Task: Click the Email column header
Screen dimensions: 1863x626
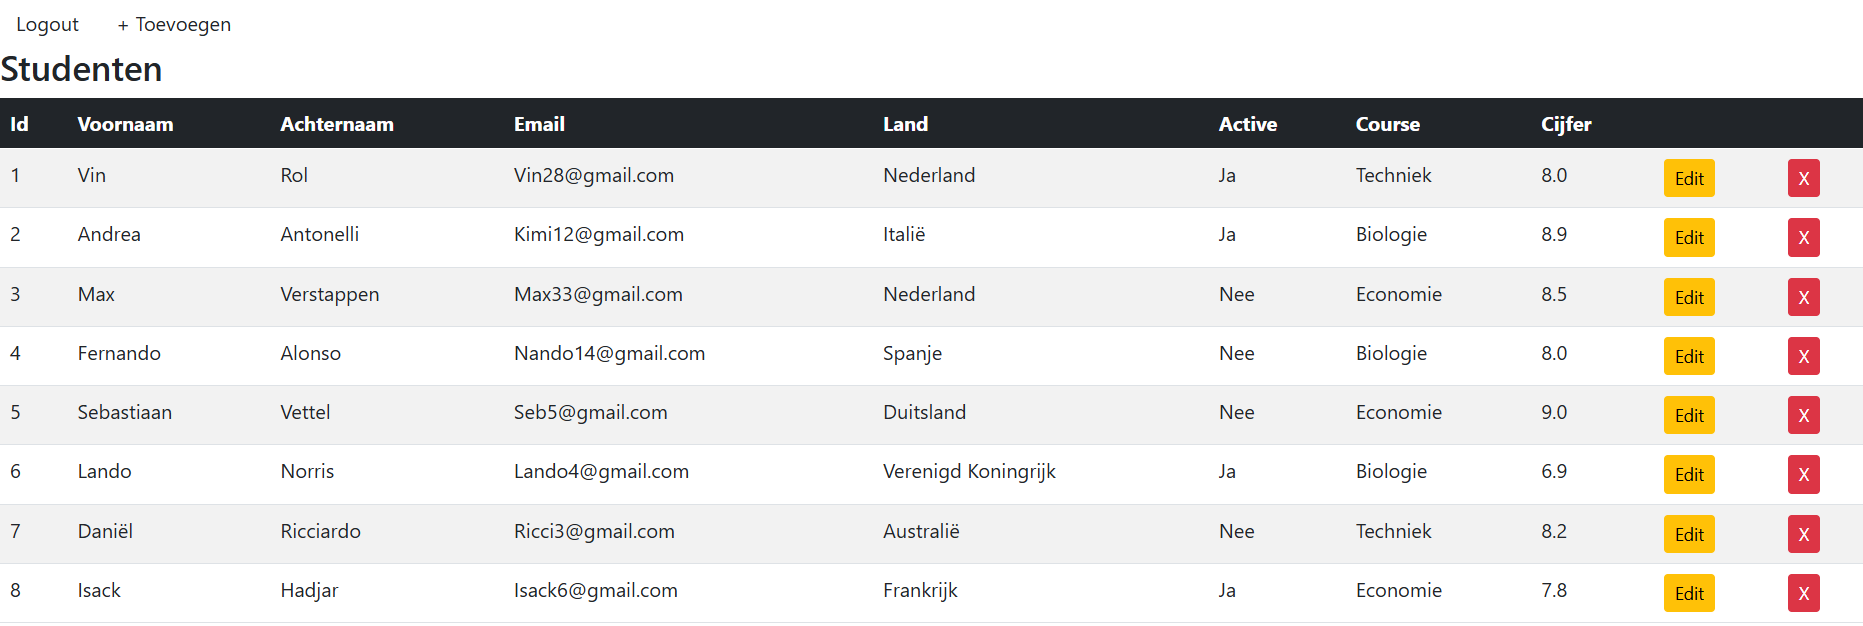Action: (539, 124)
